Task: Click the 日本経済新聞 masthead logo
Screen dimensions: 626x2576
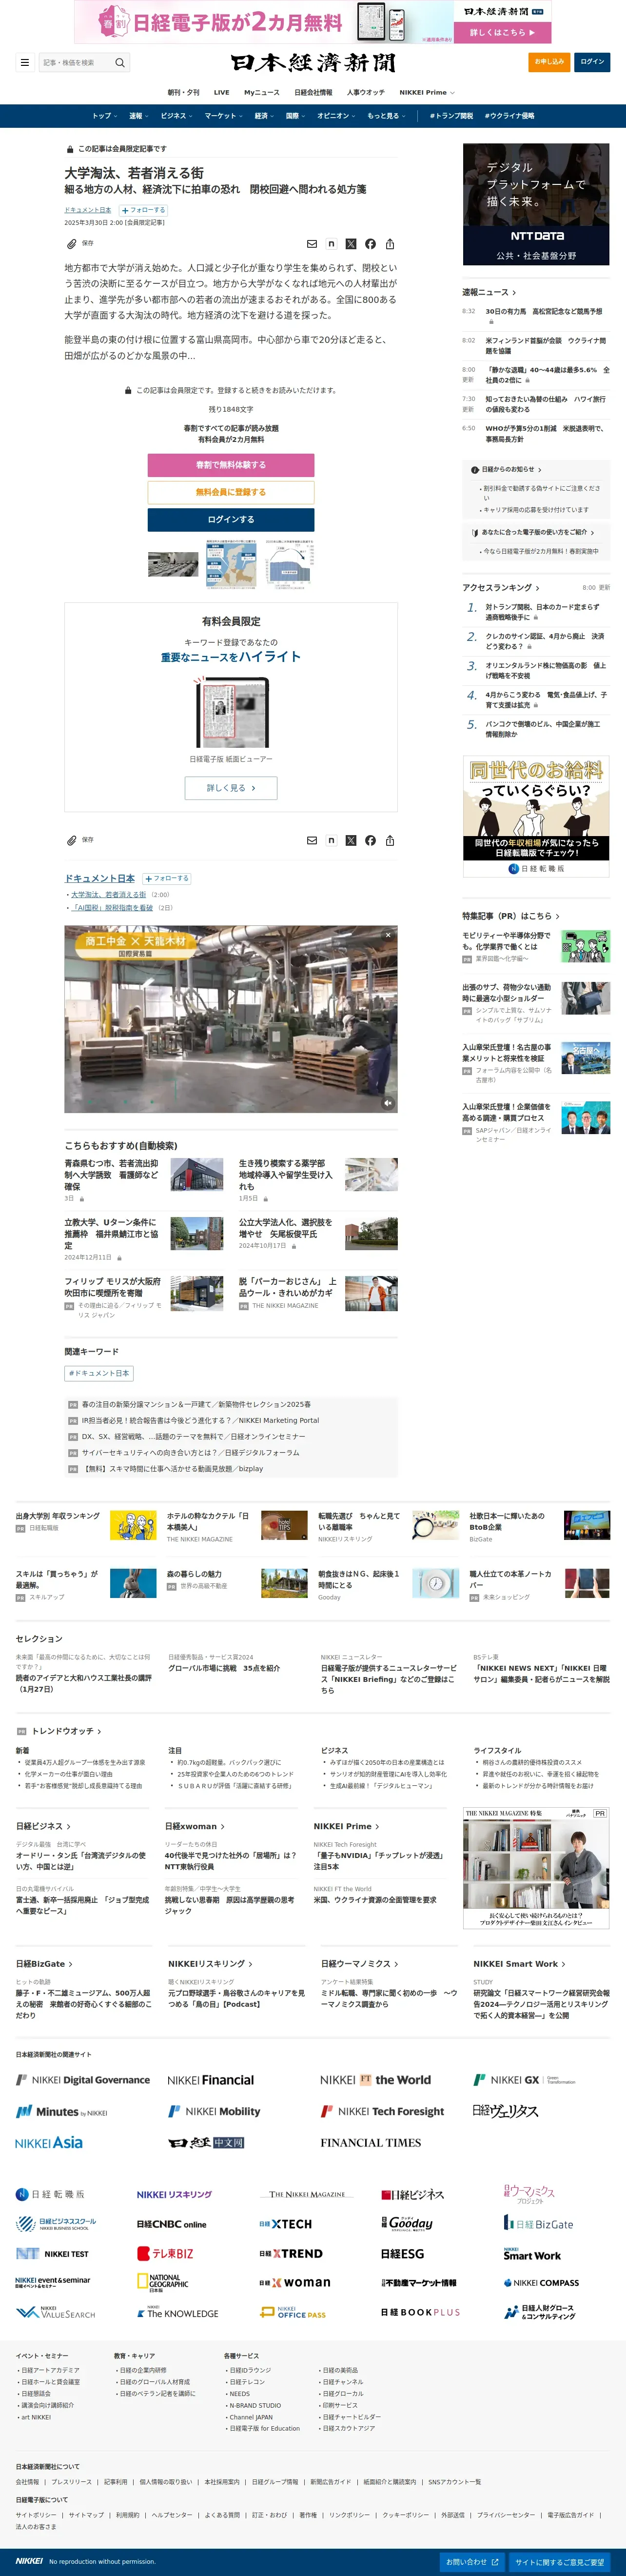Action: (x=313, y=62)
